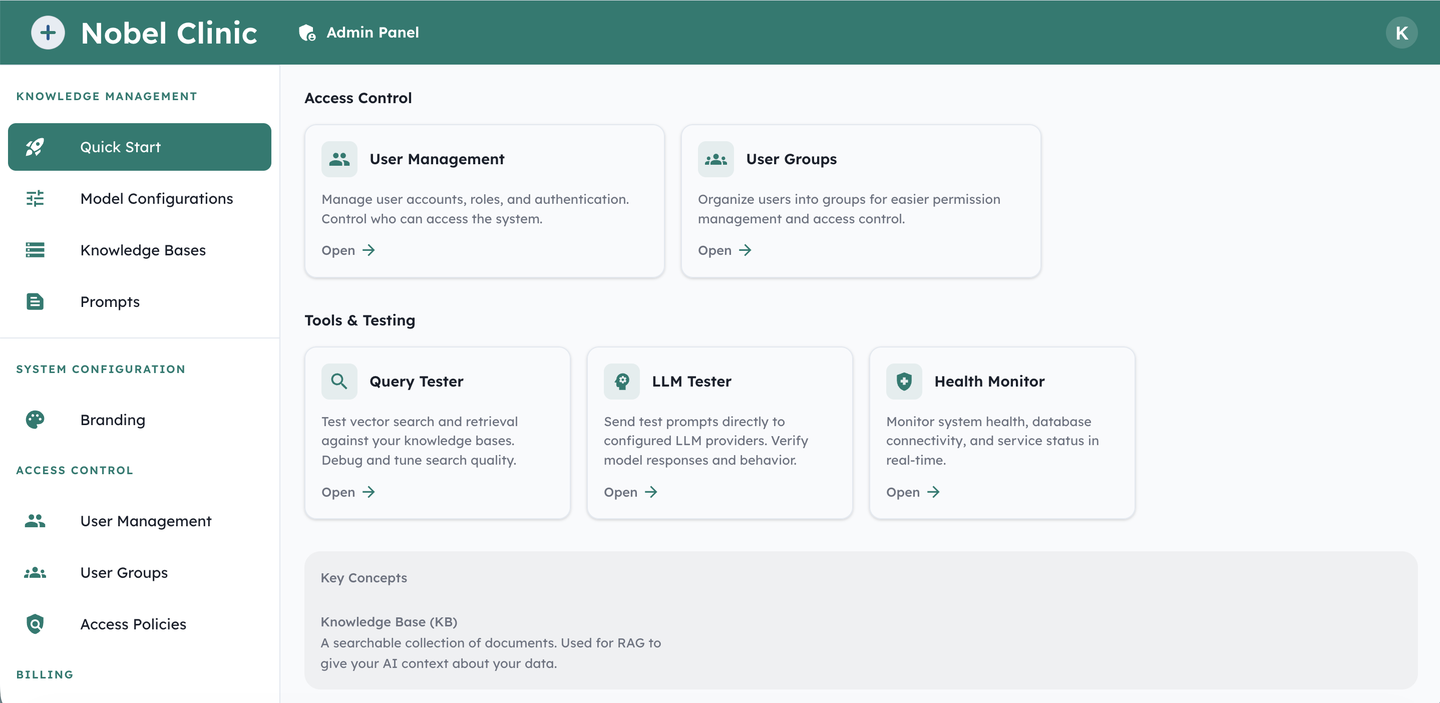This screenshot has height=703, width=1440.
Task: Open sidebar User Management label
Action: tap(146, 521)
